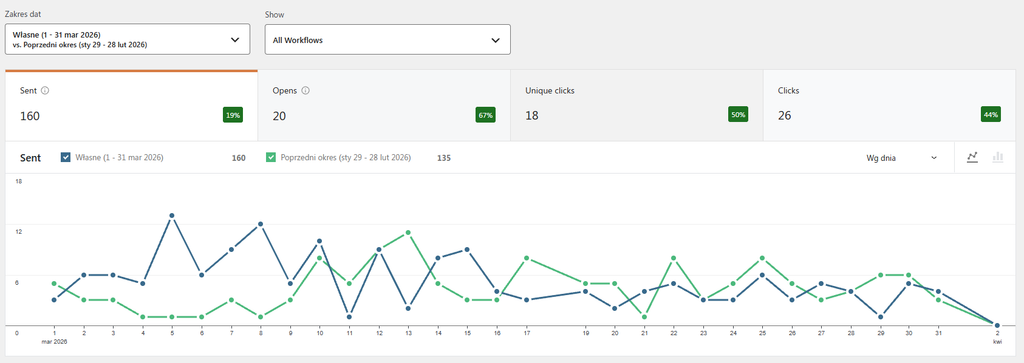Screen dimensions: 1024x363
Task: Open the All Workflows dropdown
Action: (387, 40)
